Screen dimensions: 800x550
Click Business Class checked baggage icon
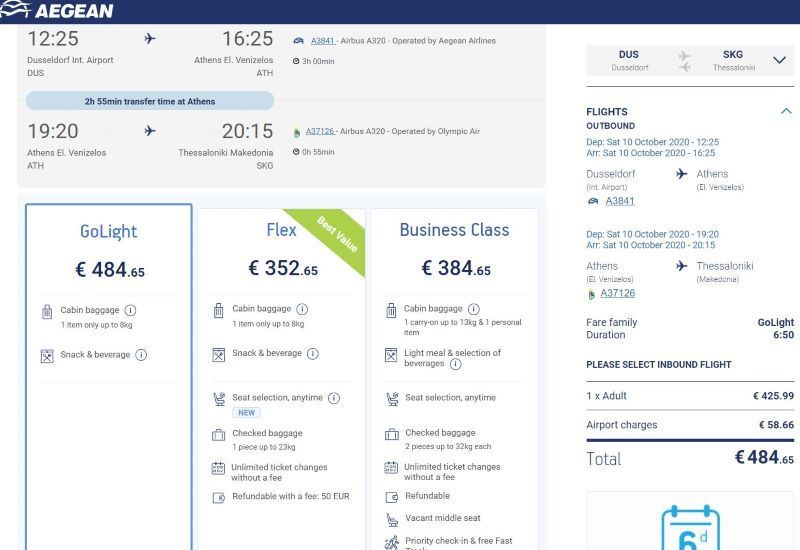tap(392, 434)
